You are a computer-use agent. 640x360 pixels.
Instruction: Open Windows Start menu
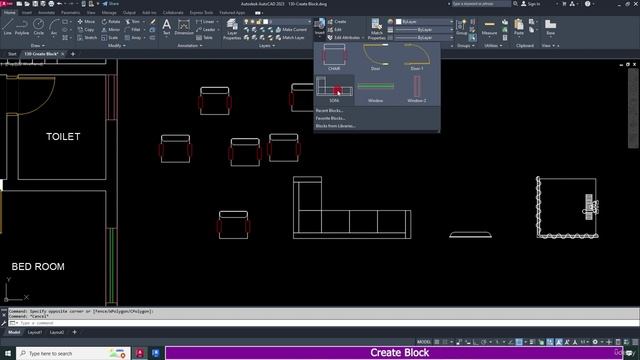pyautogui.click(x=7, y=353)
